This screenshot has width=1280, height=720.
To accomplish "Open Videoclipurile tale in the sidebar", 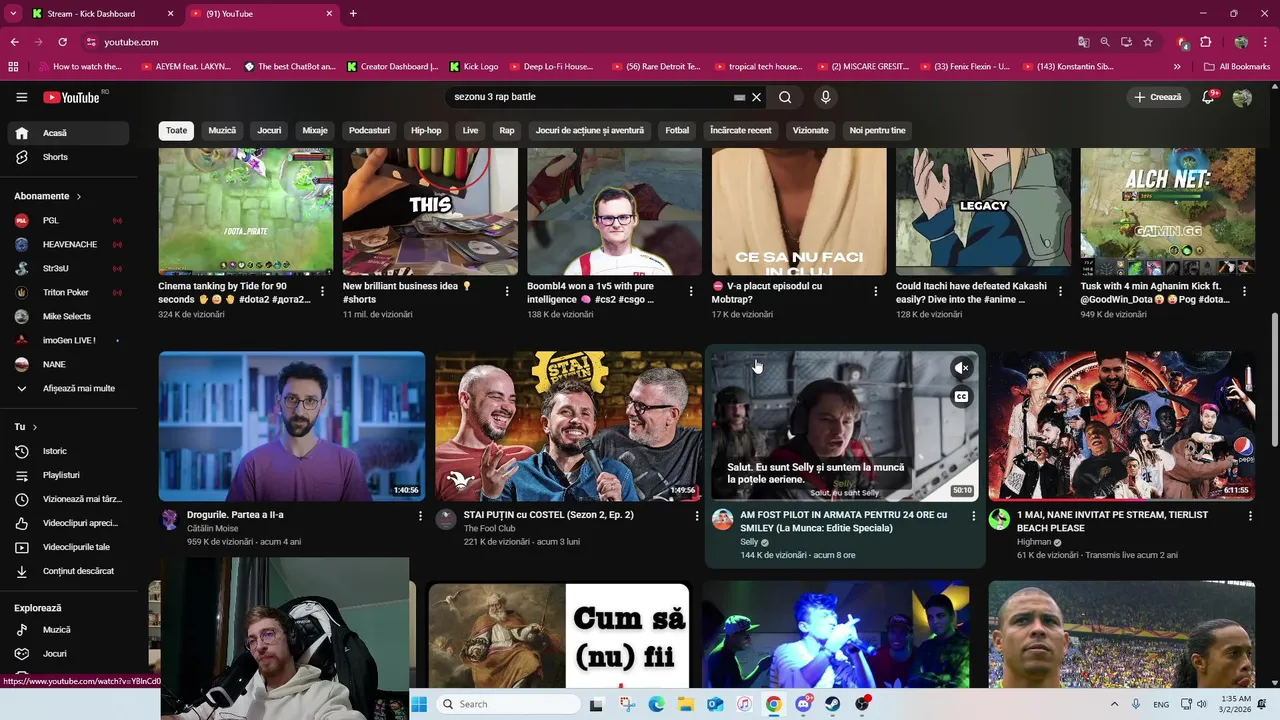I will coord(68,547).
